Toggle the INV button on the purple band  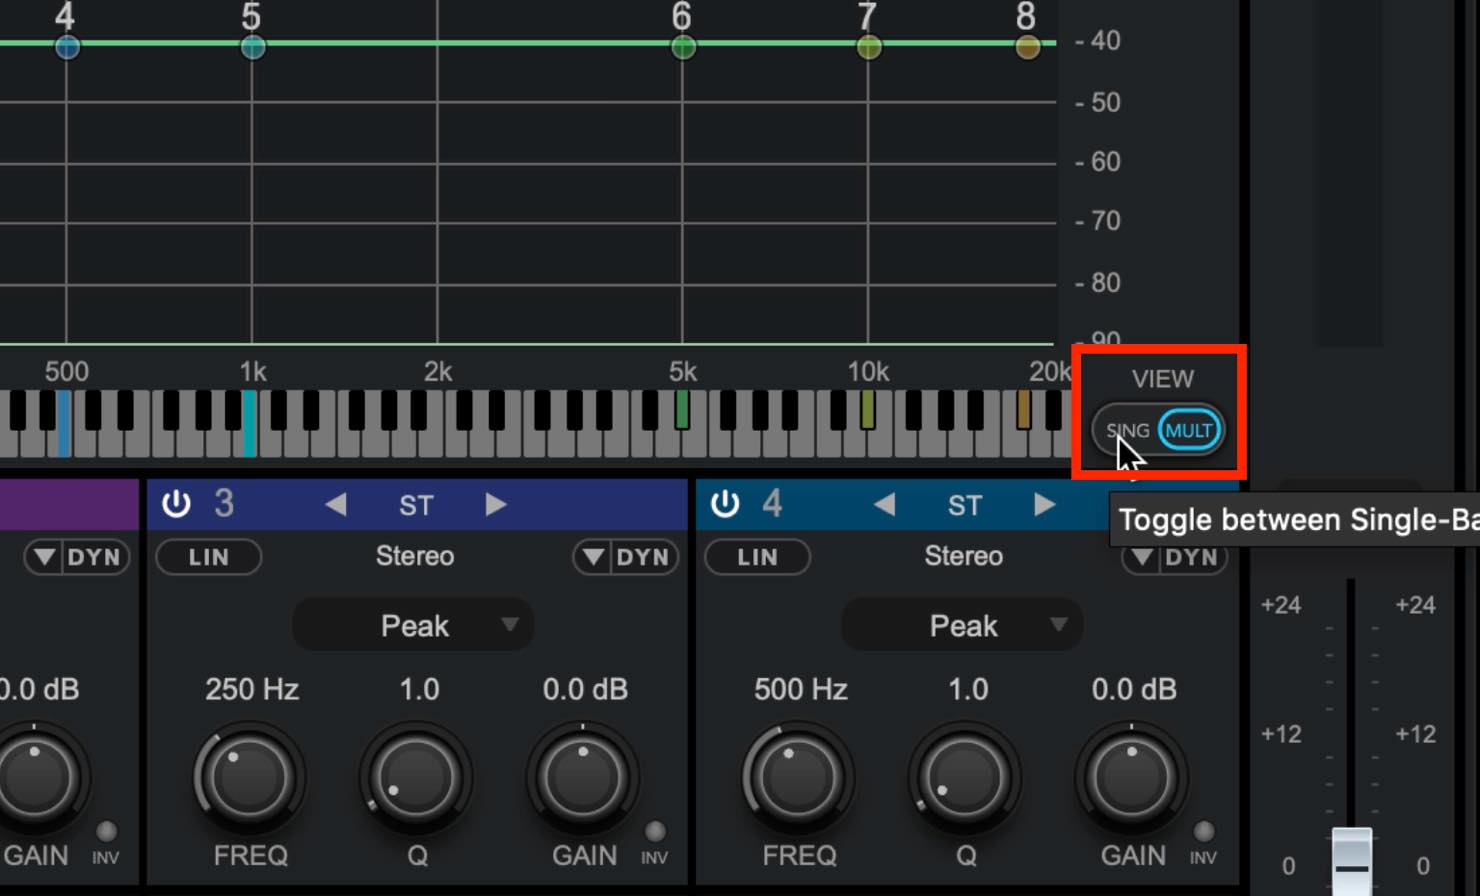(106, 832)
